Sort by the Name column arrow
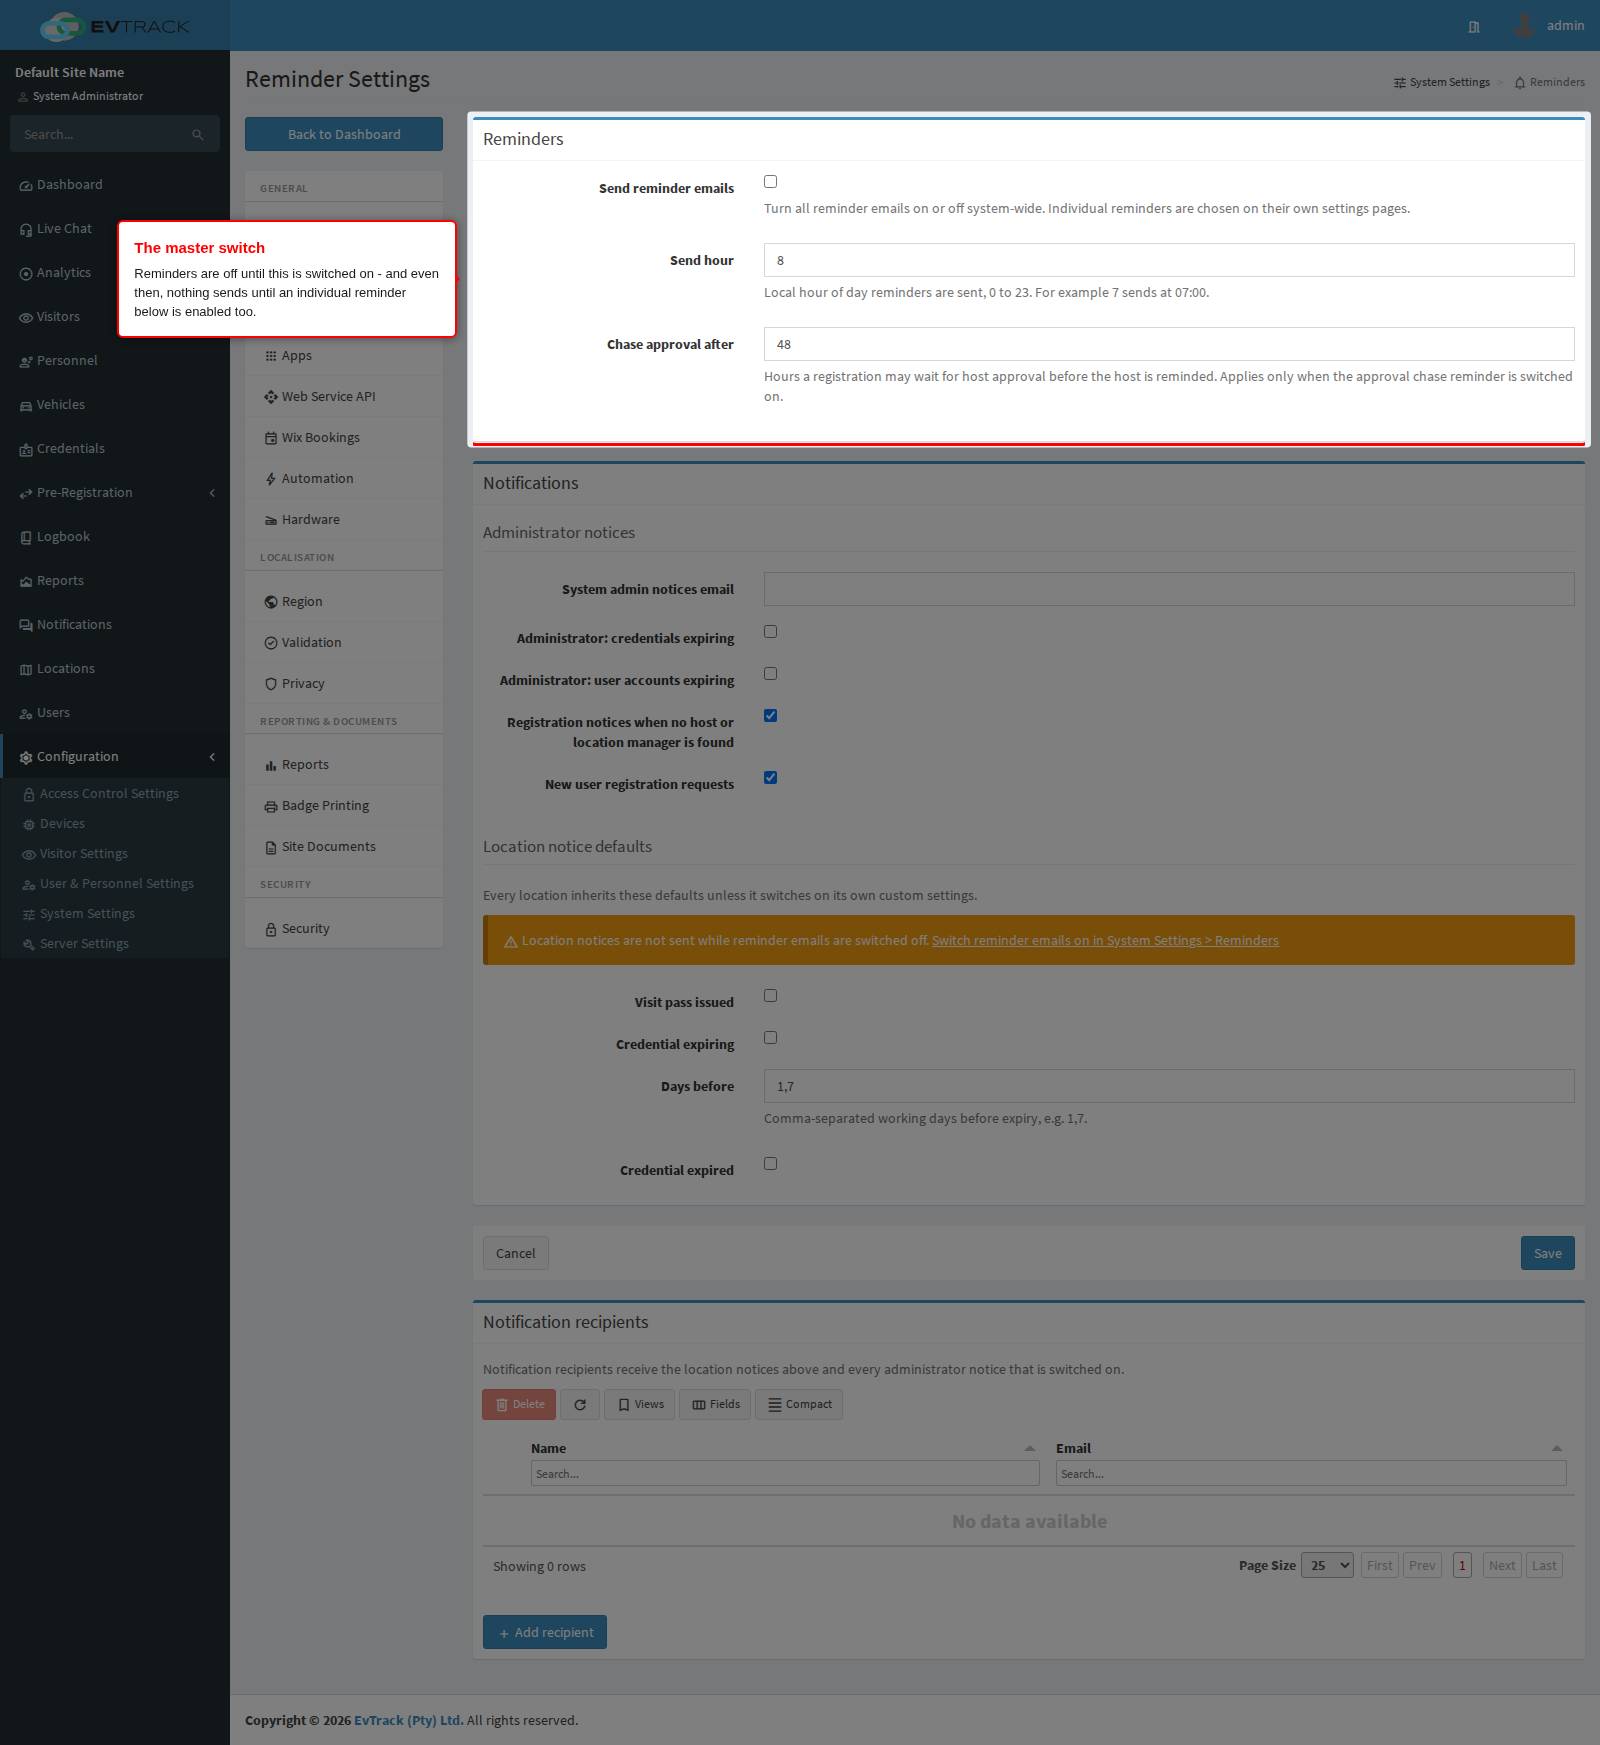Screen dimensions: 1600x1745 tap(1030, 1448)
